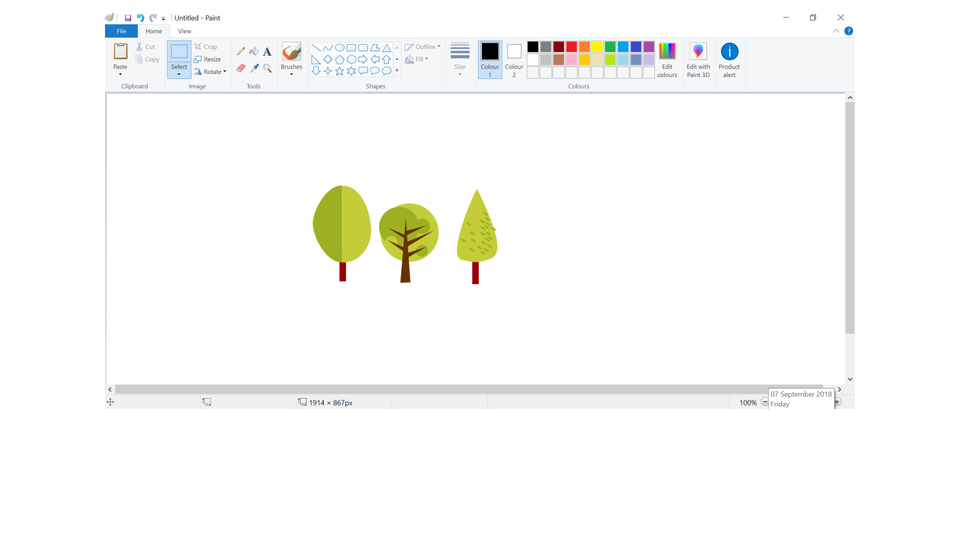960x540 pixels.
Task: Click the Resize button
Action: tap(208, 59)
